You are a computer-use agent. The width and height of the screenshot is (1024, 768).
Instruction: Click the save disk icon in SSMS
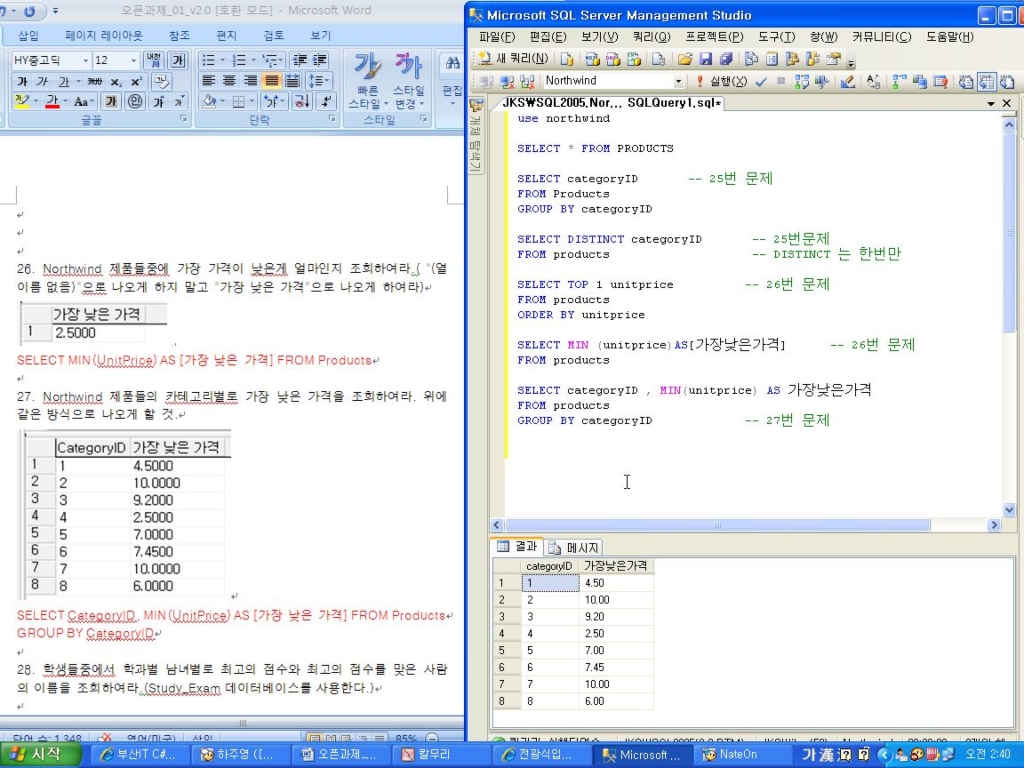pyautogui.click(x=705, y=59)
